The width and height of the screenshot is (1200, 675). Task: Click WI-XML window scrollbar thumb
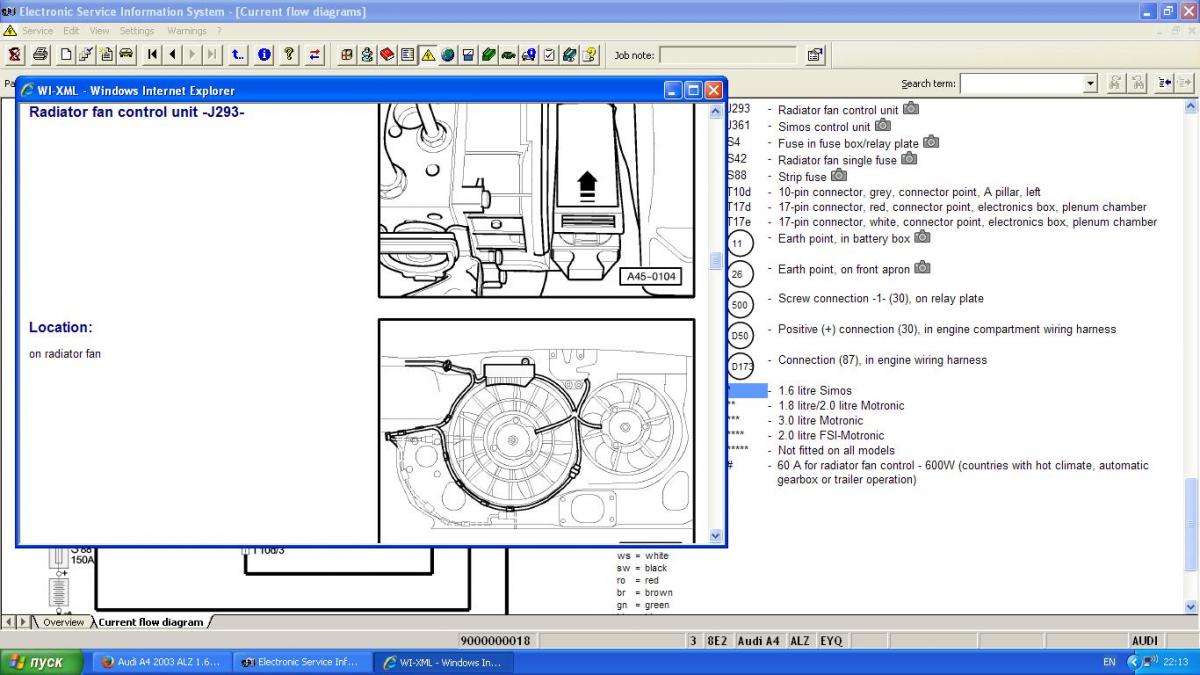716,260
